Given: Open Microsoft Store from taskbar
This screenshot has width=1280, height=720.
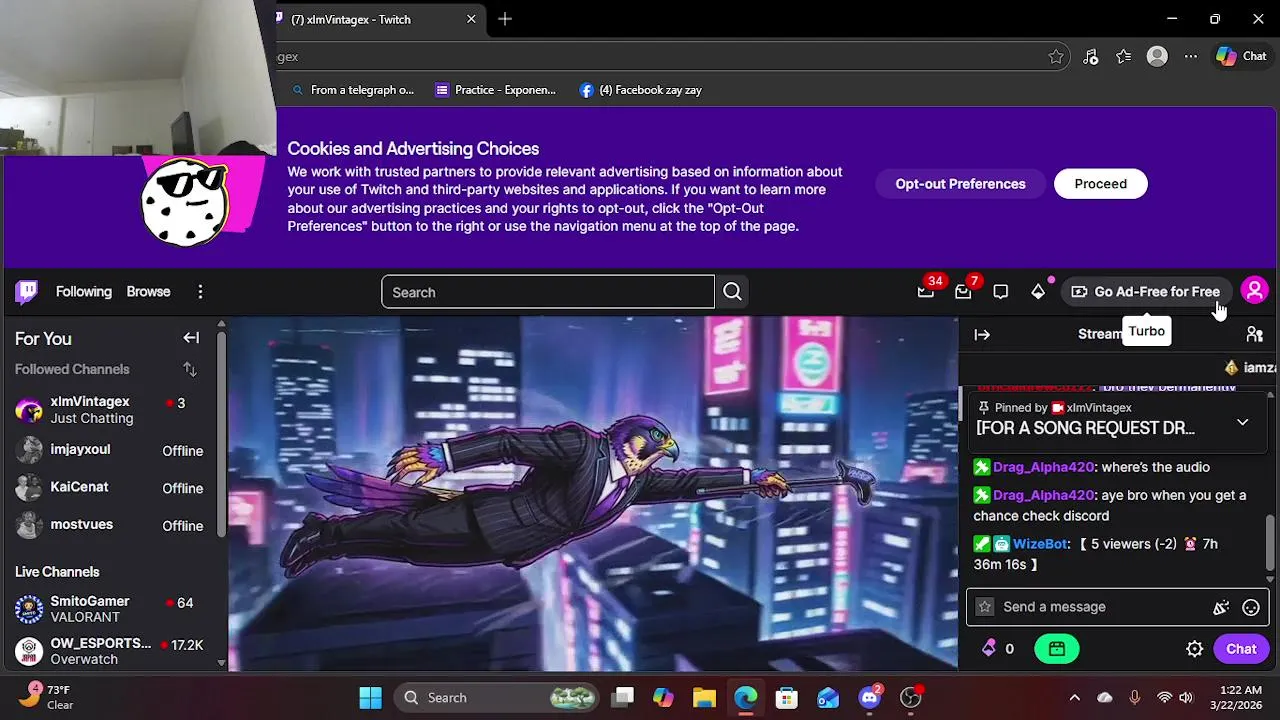Looking at the screenshot, I should click(x=786, y=698).
